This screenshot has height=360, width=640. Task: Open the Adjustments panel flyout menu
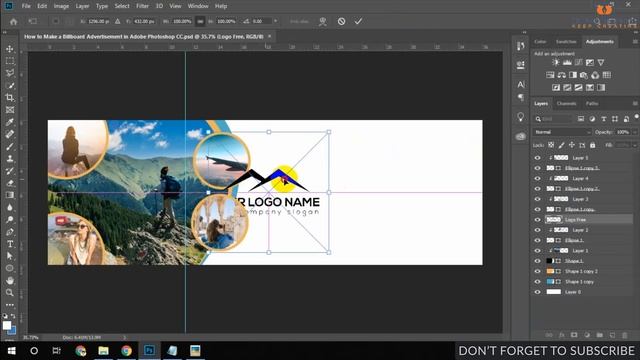(635, 42)
